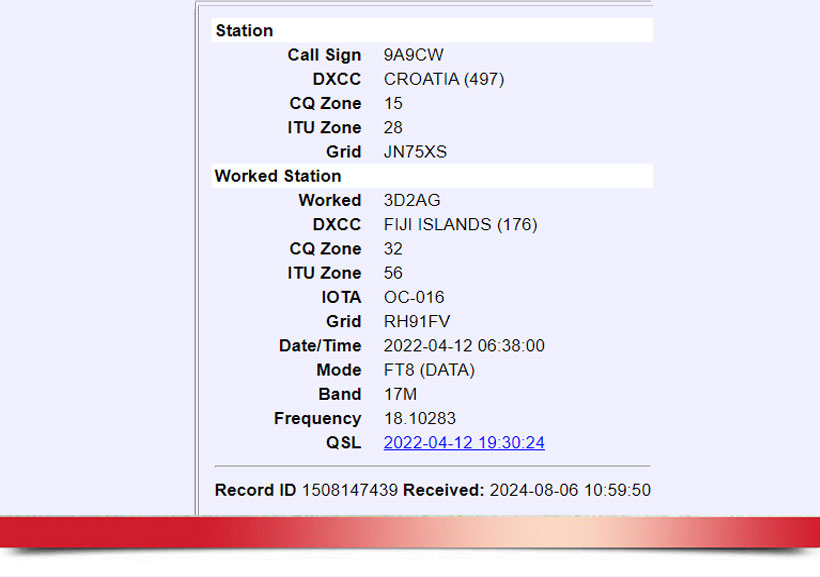Click the CROATIA (497) DXCC value

pos(443,79)
